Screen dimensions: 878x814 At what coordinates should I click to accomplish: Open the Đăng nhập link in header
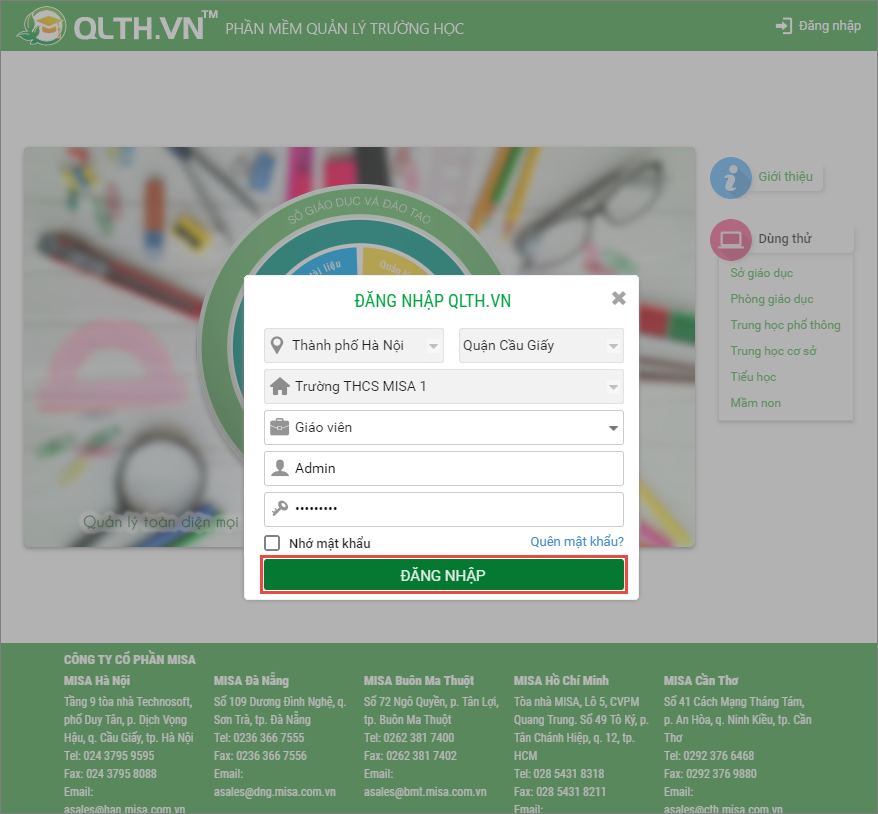coord(829,26)
